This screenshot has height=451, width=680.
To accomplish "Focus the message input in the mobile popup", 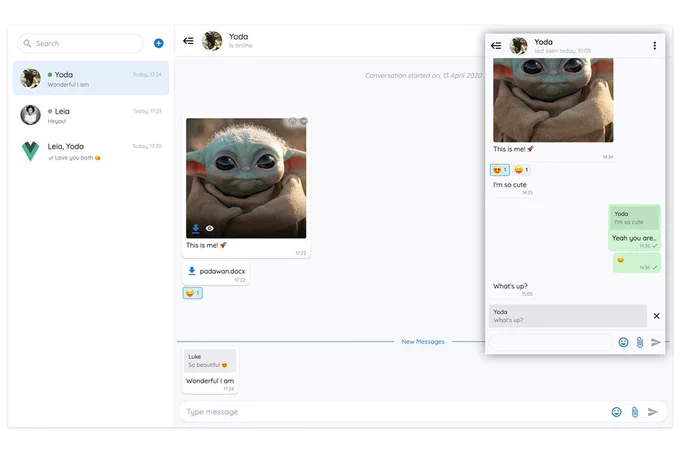I will point(550,343).
